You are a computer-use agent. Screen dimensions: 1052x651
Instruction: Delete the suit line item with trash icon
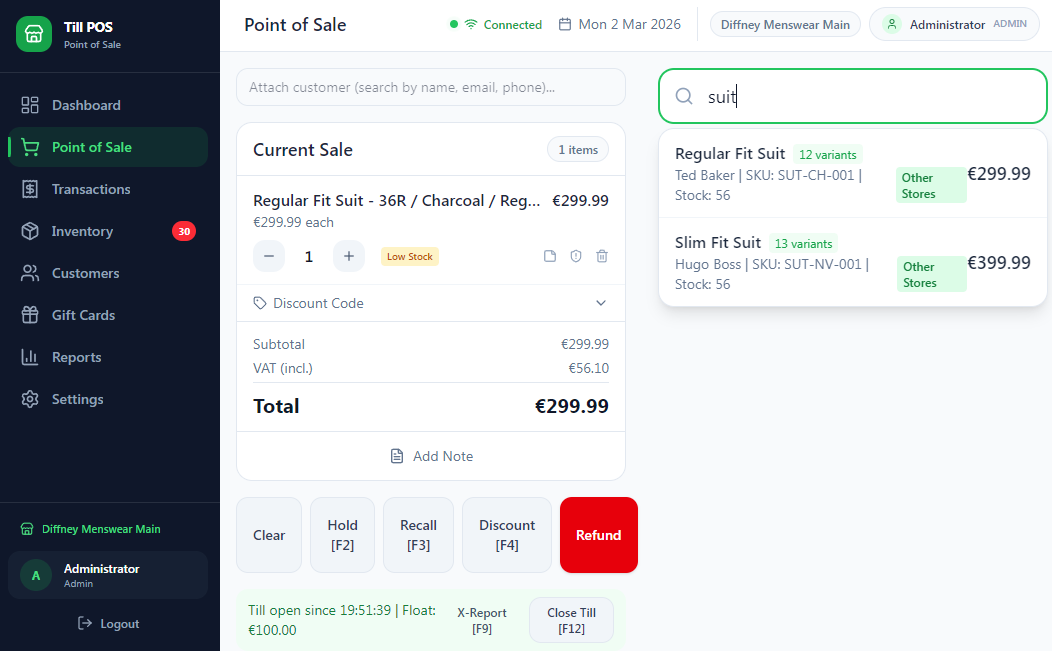(602, 257)
